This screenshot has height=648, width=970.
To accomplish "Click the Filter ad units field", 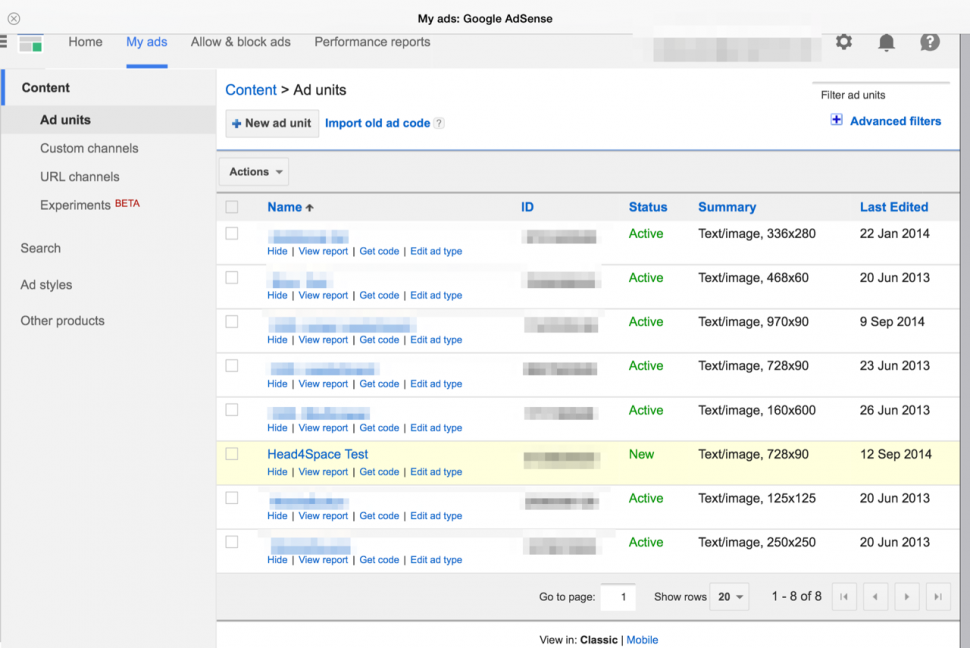I will click(880, 95).
